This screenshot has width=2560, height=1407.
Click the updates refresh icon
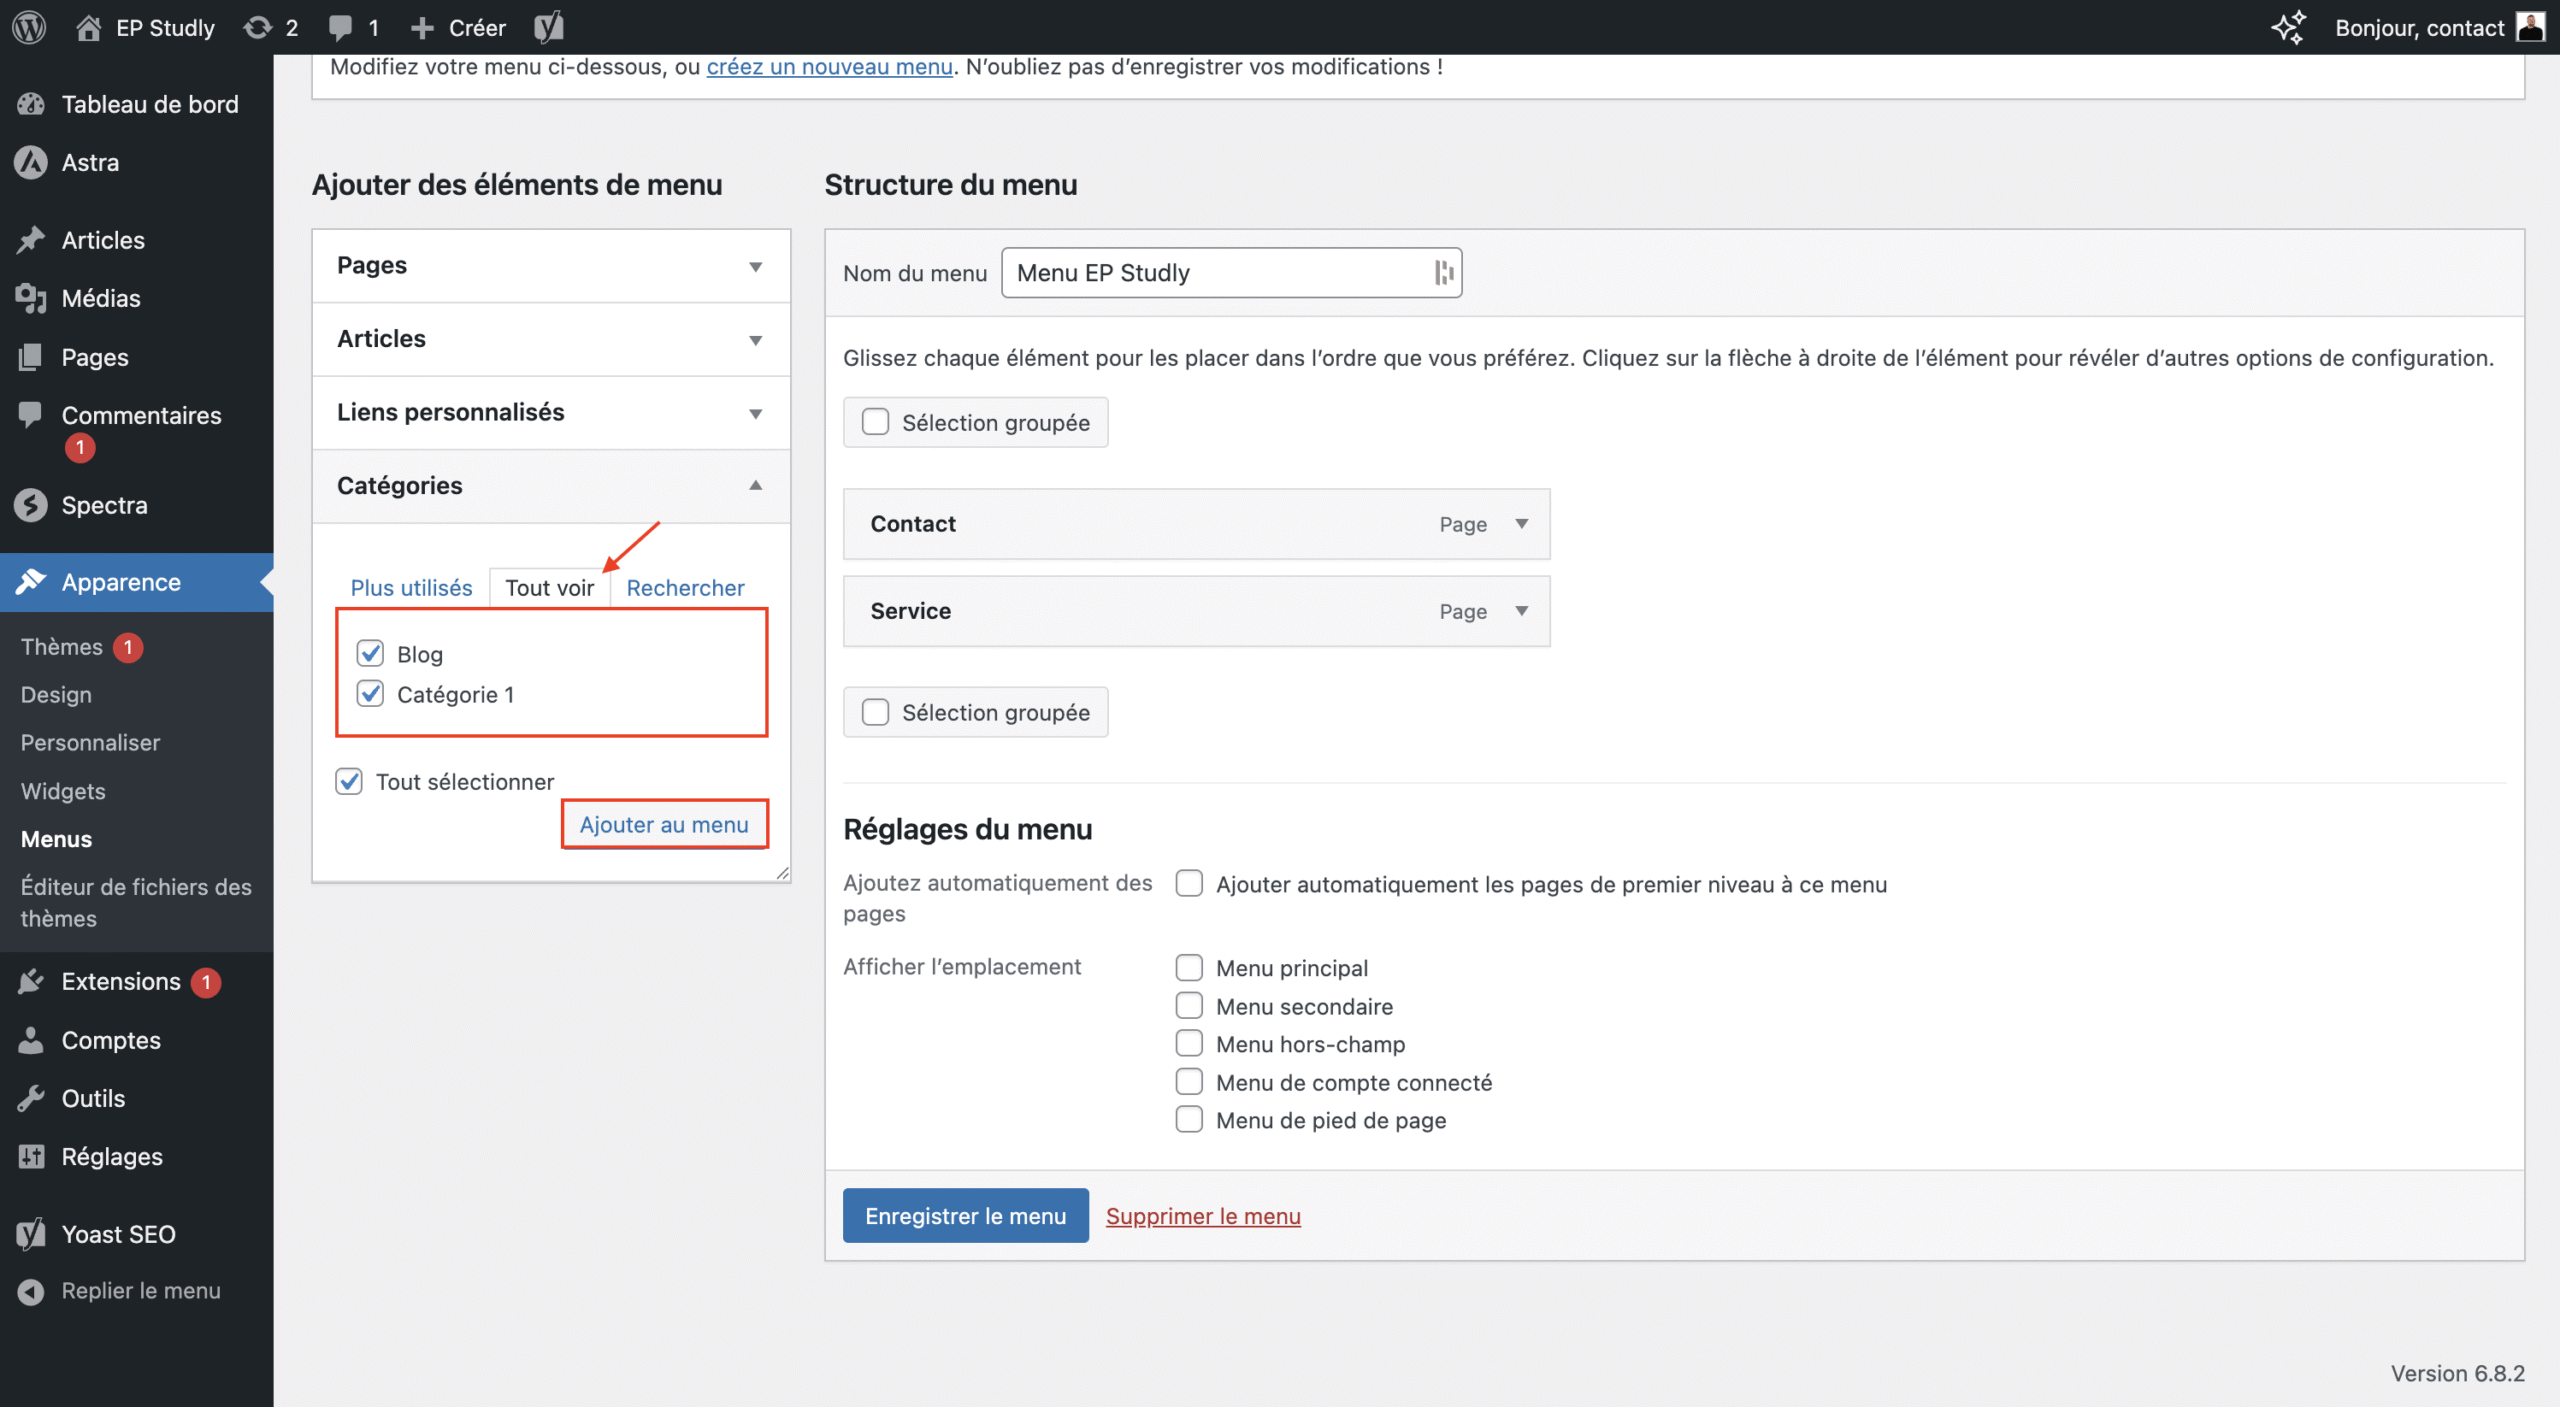tap(258, 27)
